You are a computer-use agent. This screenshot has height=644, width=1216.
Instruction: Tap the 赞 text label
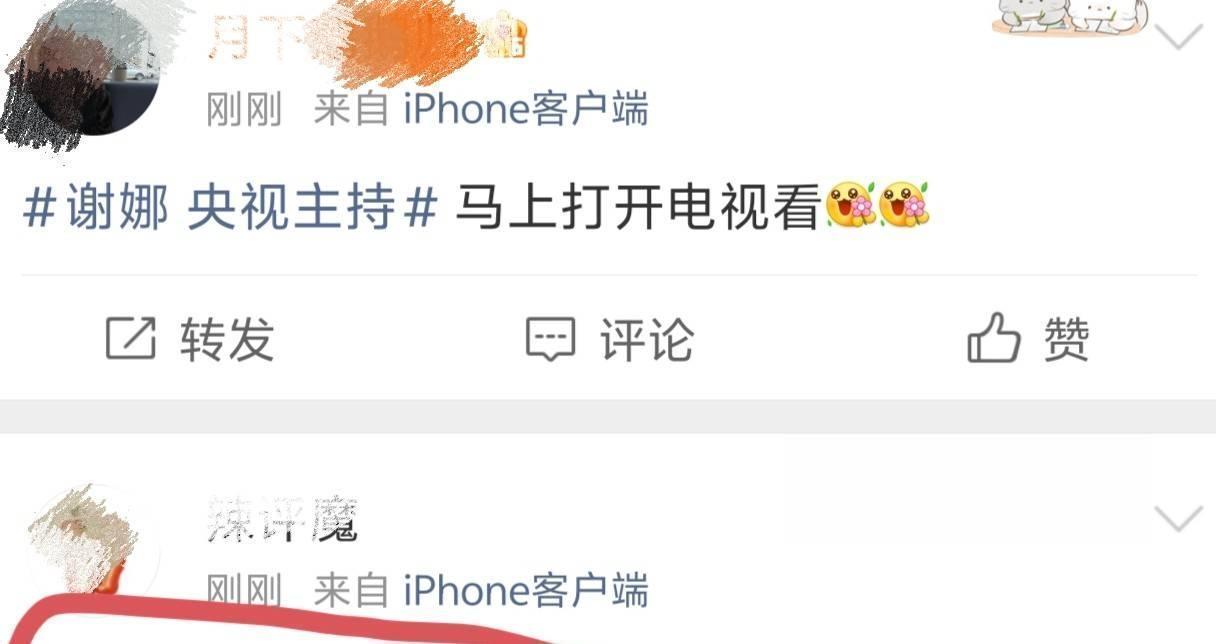tap(1066, 339)
